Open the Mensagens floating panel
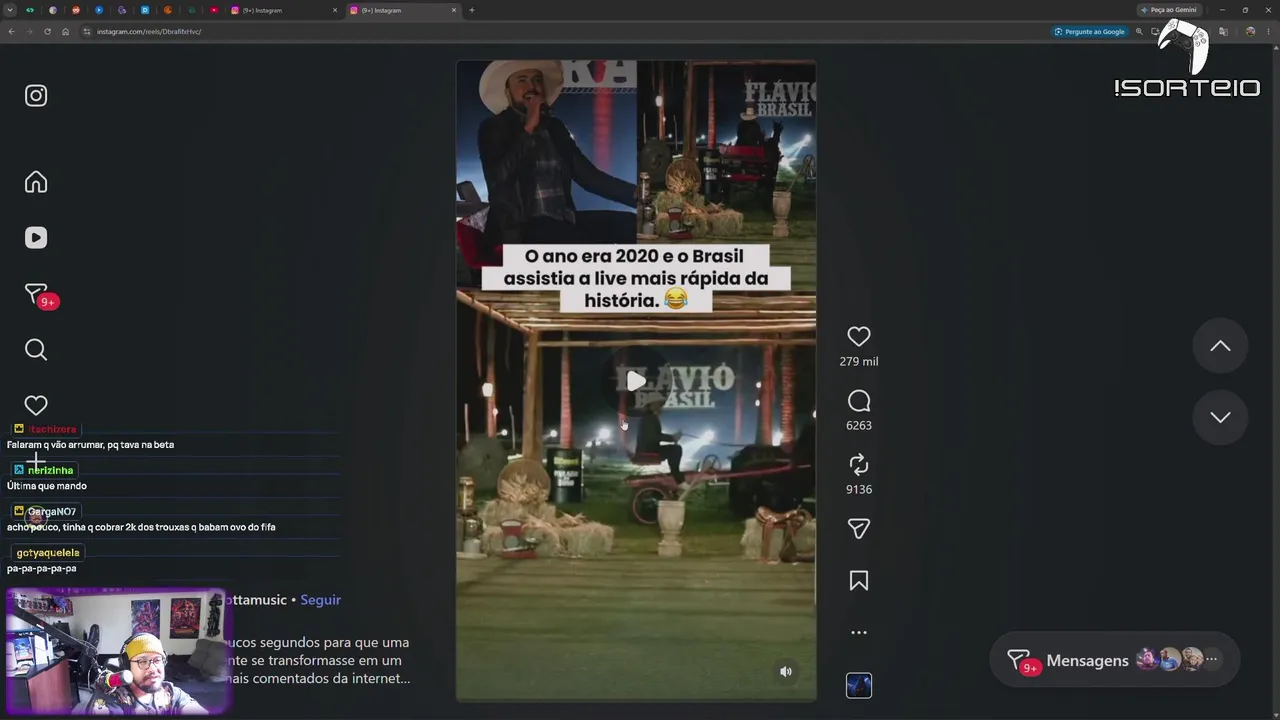 1114,660
